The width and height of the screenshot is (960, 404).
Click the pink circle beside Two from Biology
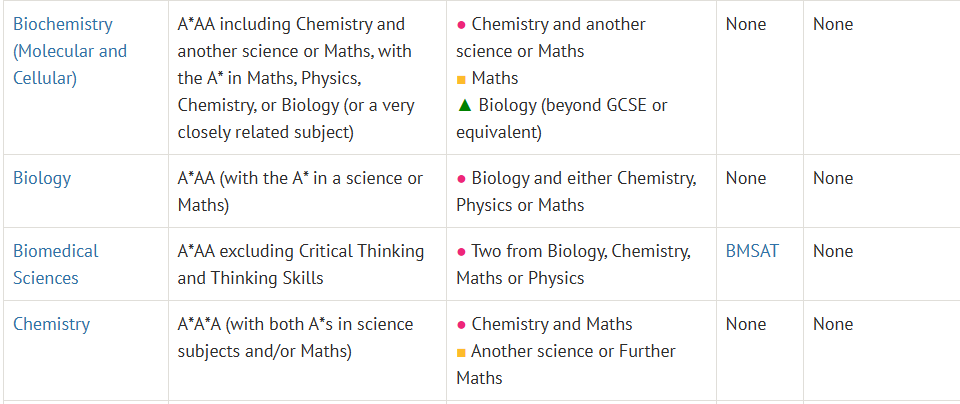pyautogui.click(x=462, y=252)
